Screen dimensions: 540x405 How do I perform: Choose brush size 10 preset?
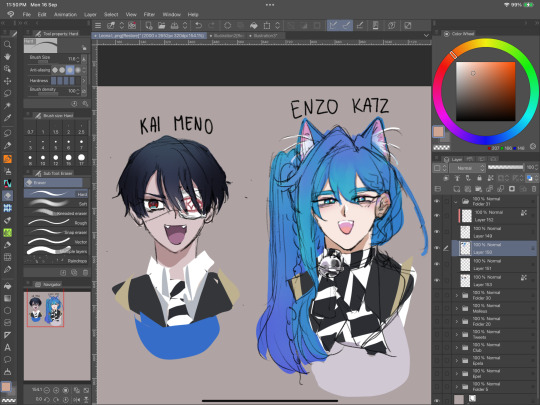[43, 159]
